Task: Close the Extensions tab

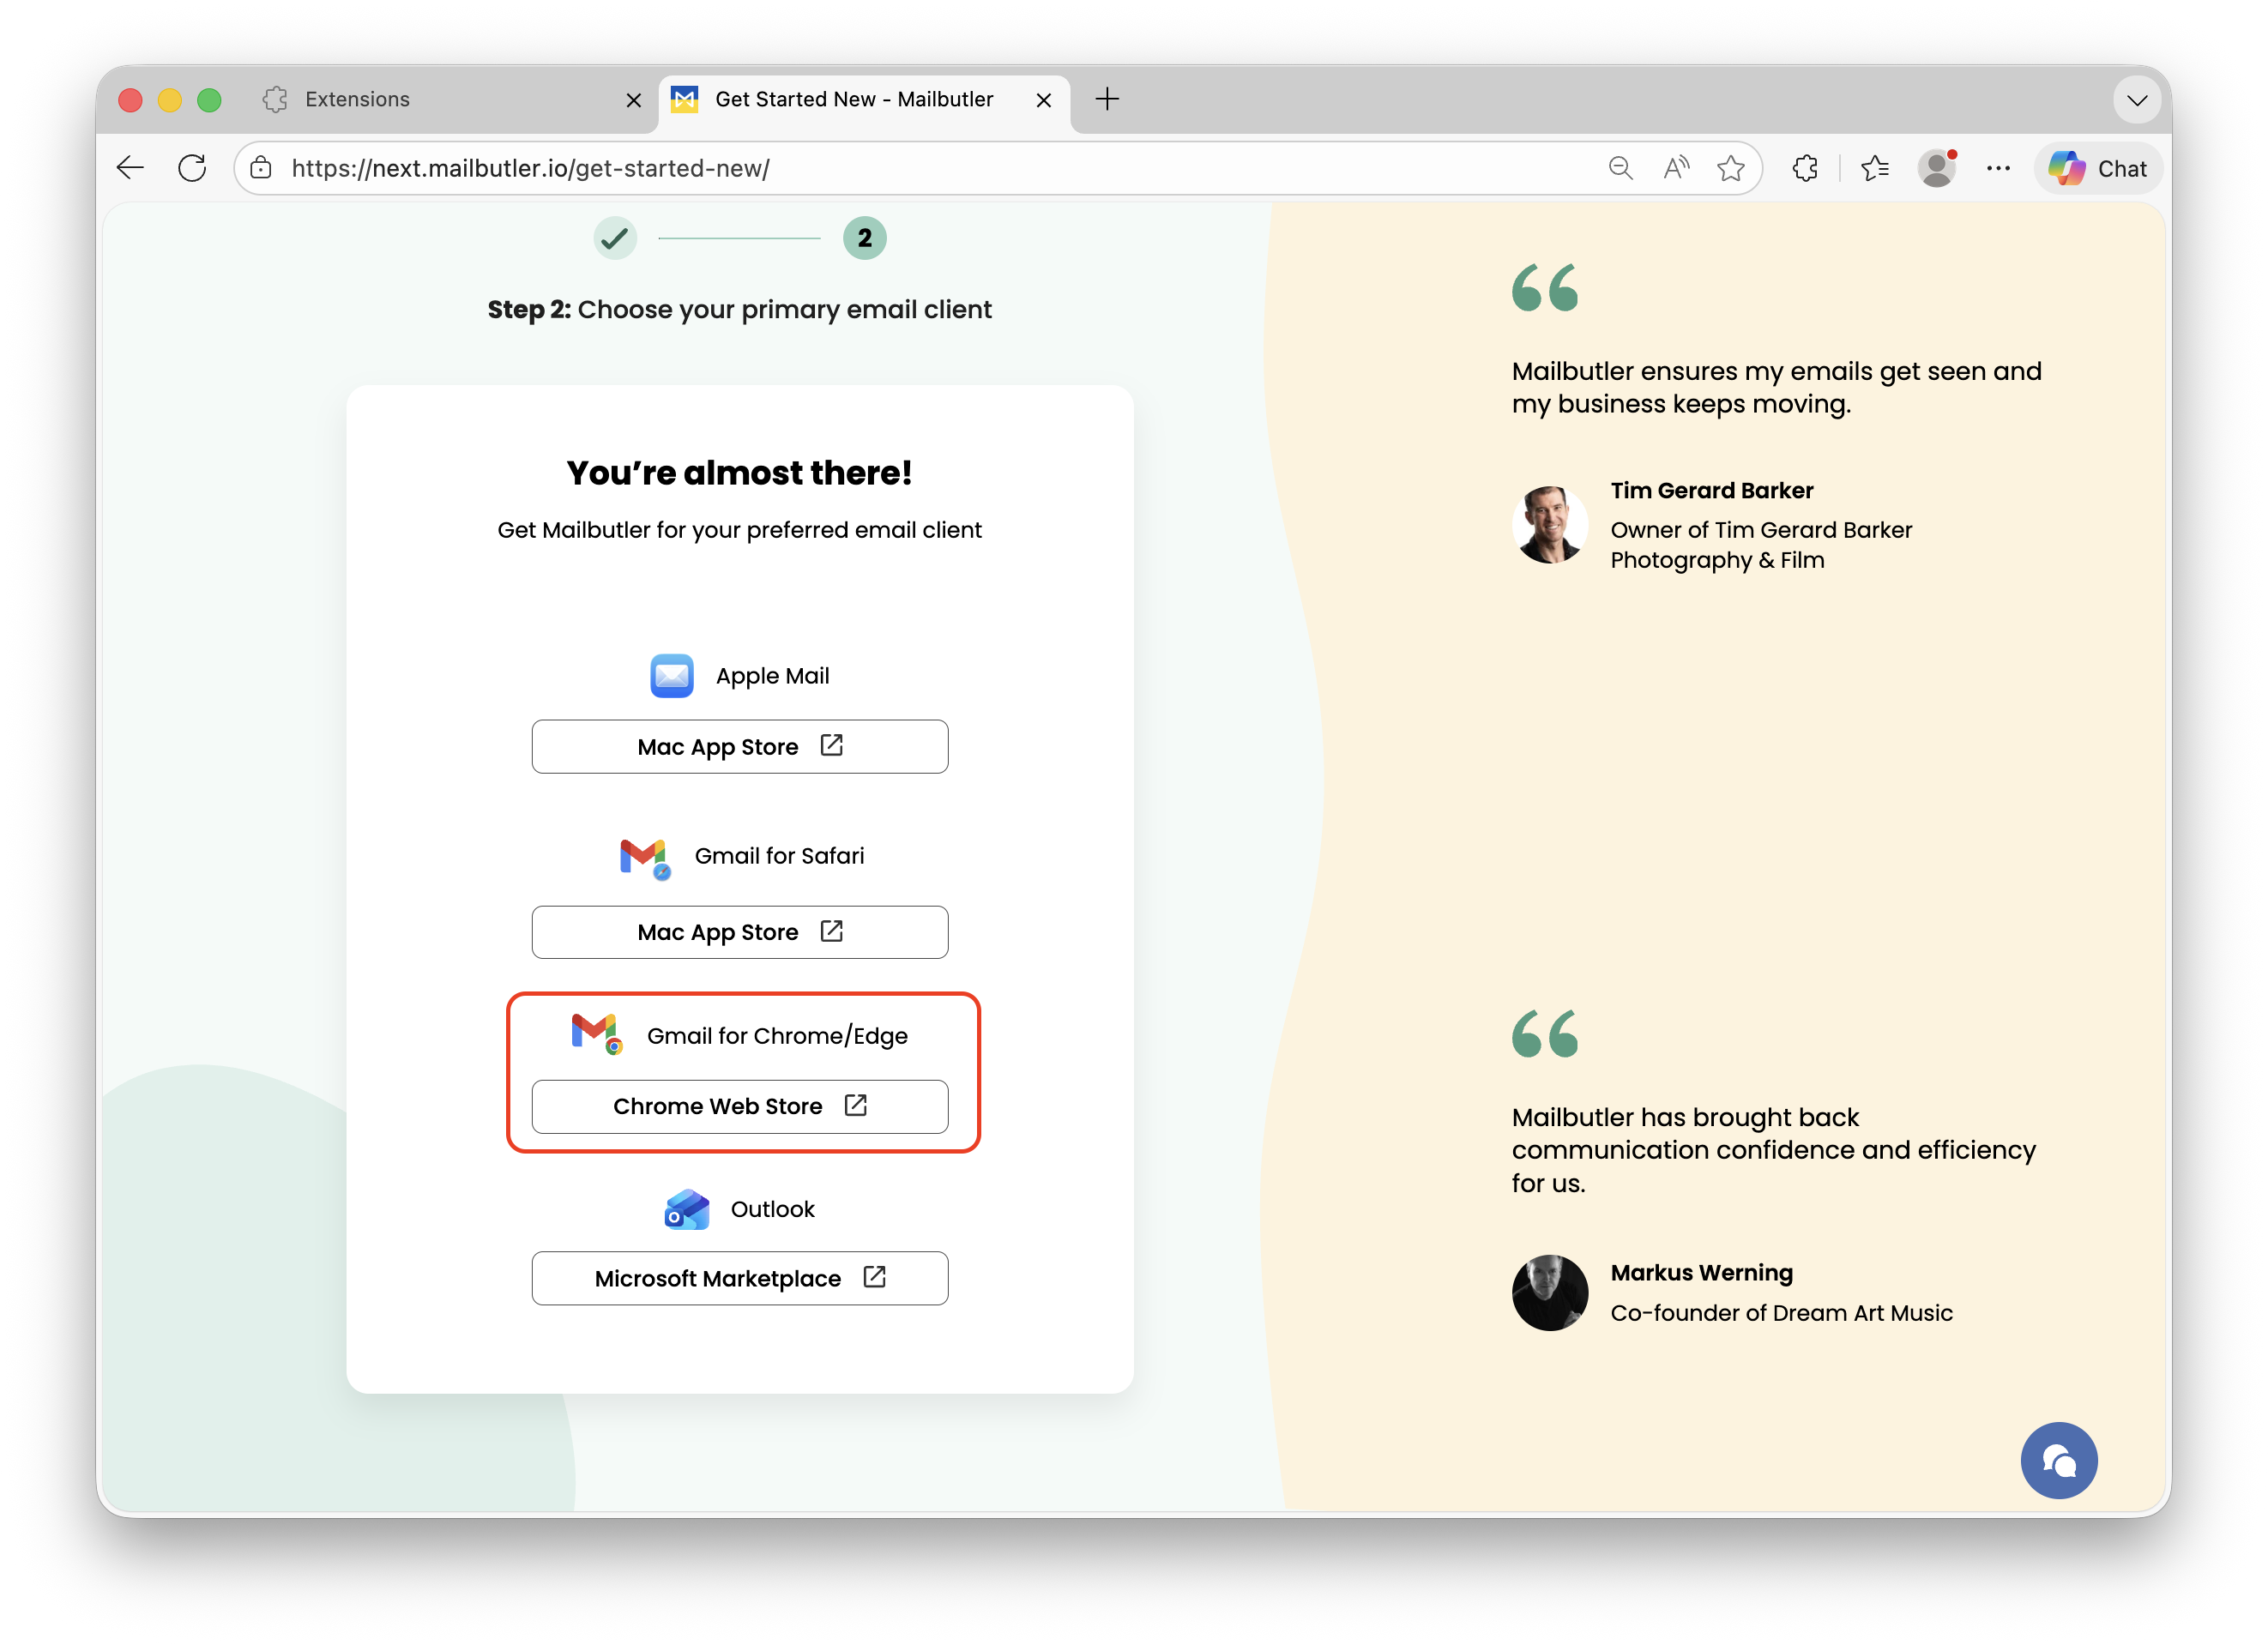Action: point(633,100)
